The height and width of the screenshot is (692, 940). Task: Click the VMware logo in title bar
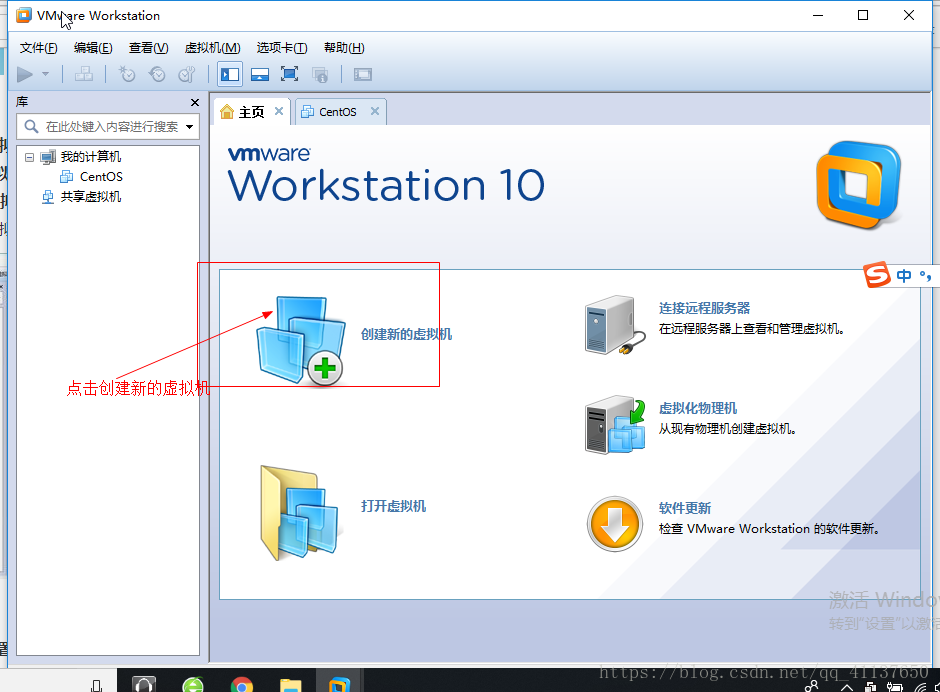point(24,16)
